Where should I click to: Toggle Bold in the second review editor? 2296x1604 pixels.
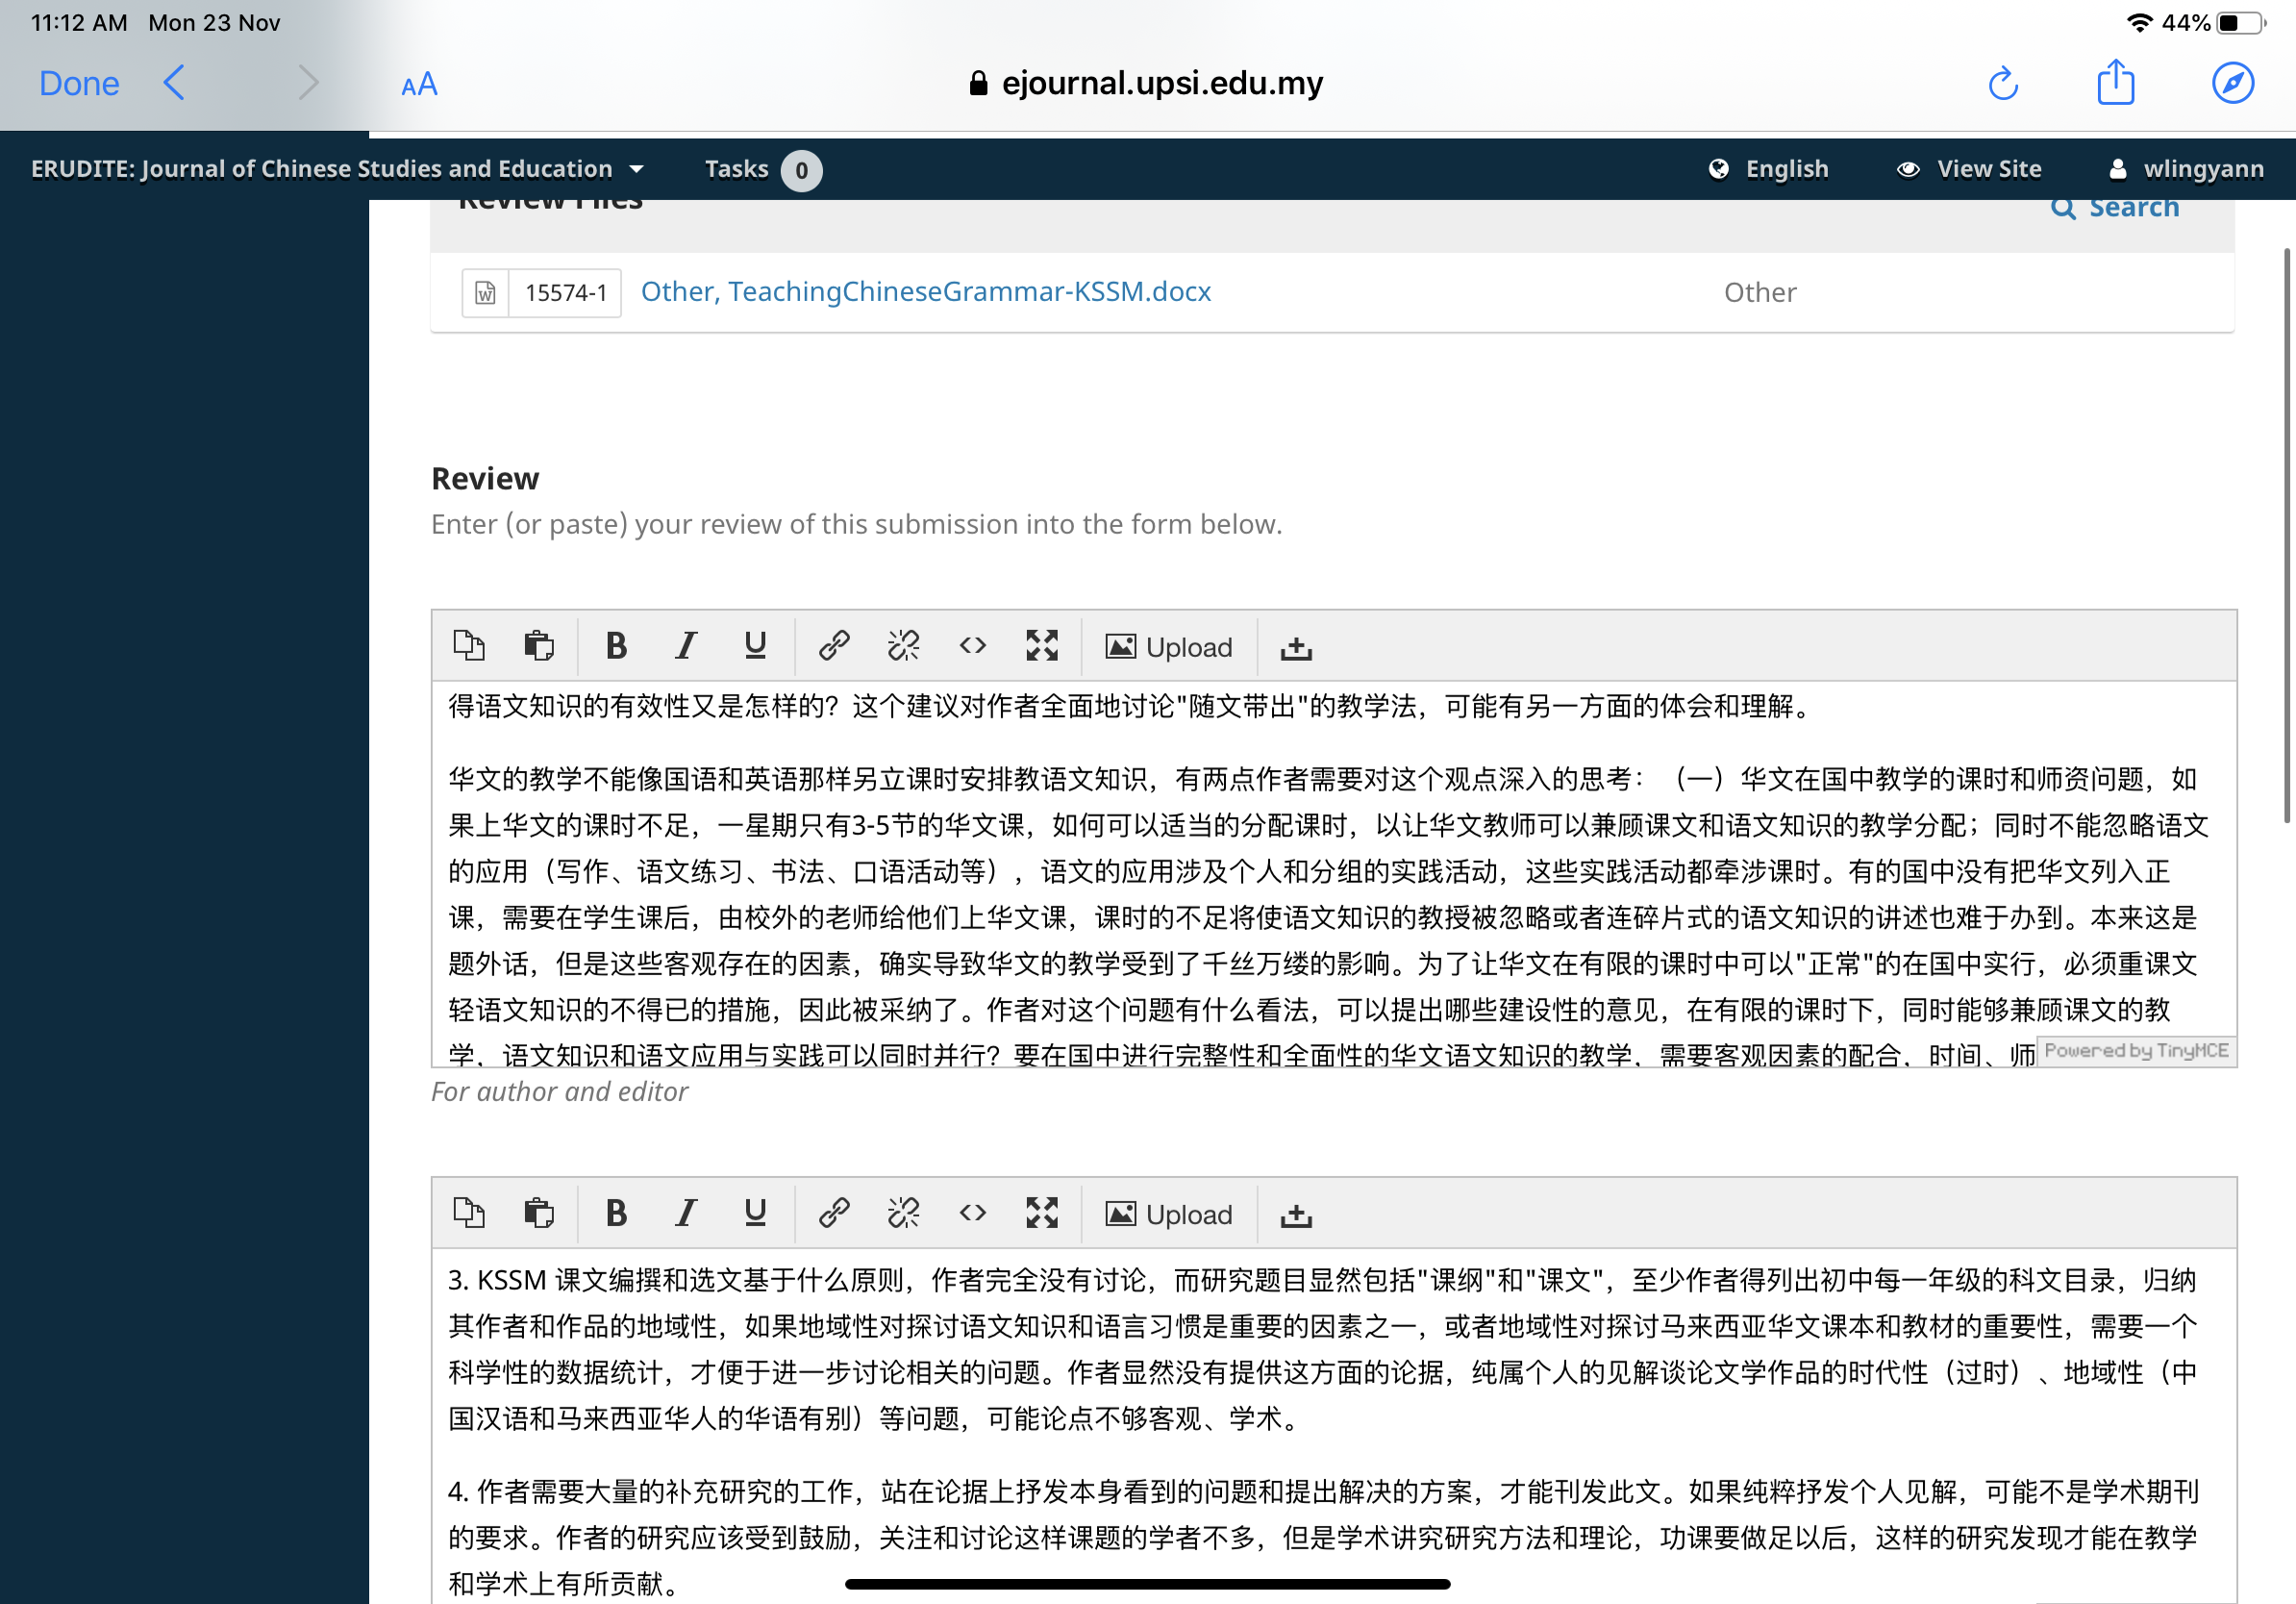tap(616, 1213)
